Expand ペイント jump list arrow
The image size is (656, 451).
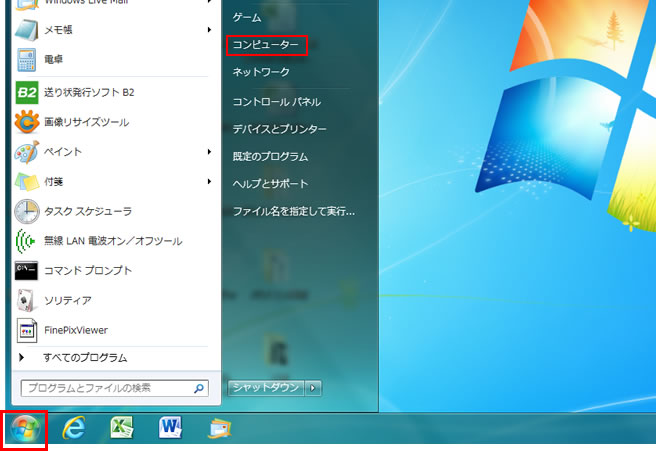click(209, 152)
